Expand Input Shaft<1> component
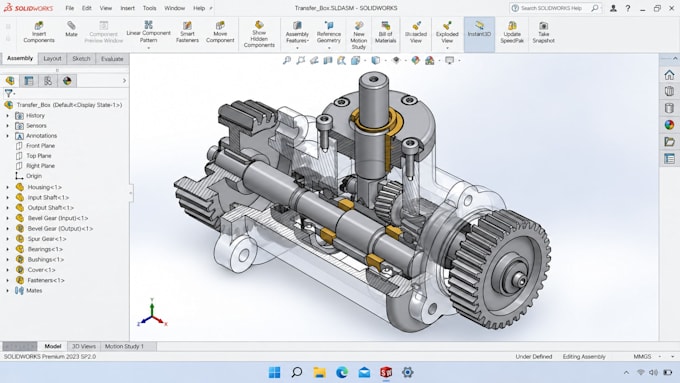 coord(7,197)
